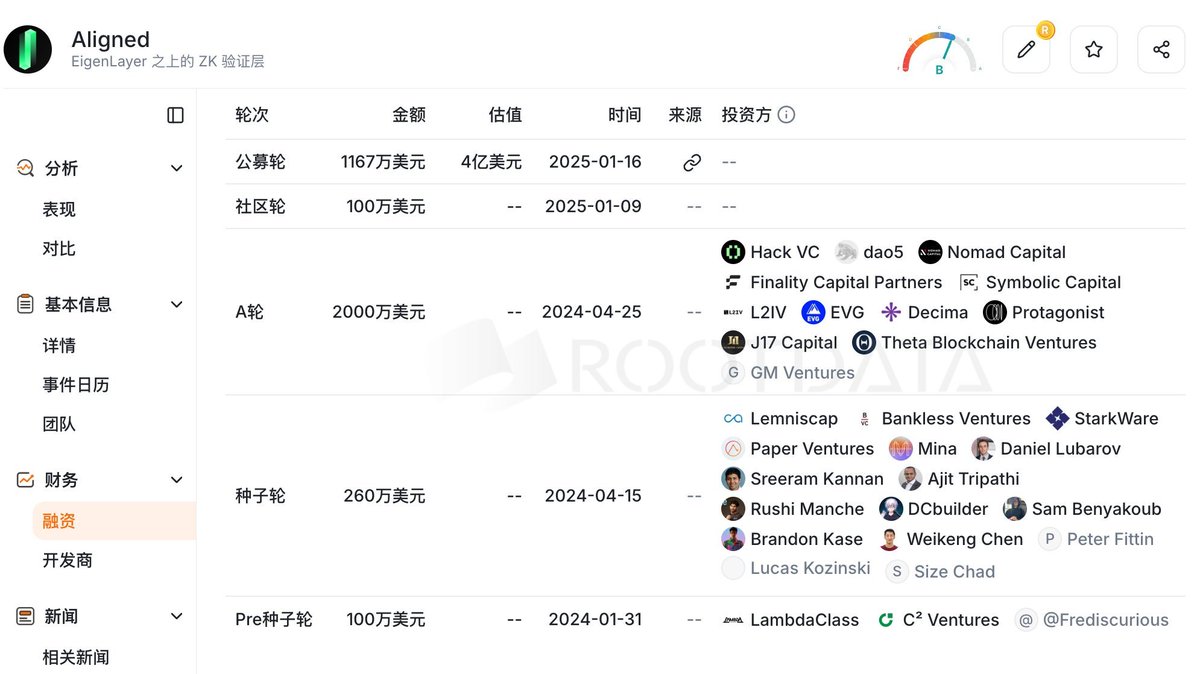Click the StarkWare logo icon
The width and height of the screenshot is (1200, 674).
pyautogui.click(x=1057, y=418)
